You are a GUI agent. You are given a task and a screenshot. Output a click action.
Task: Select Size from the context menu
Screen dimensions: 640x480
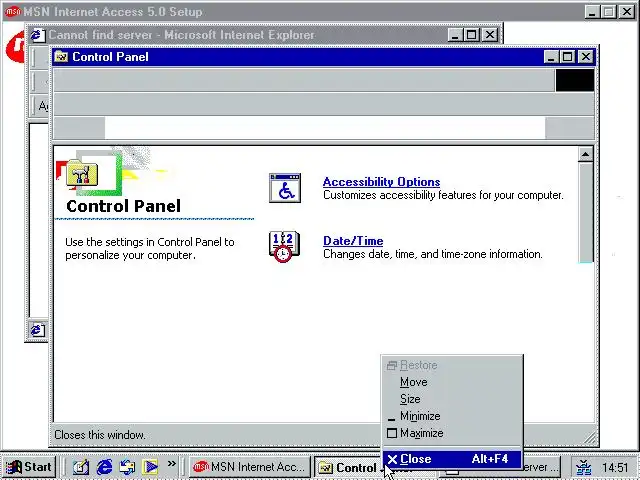452,399
